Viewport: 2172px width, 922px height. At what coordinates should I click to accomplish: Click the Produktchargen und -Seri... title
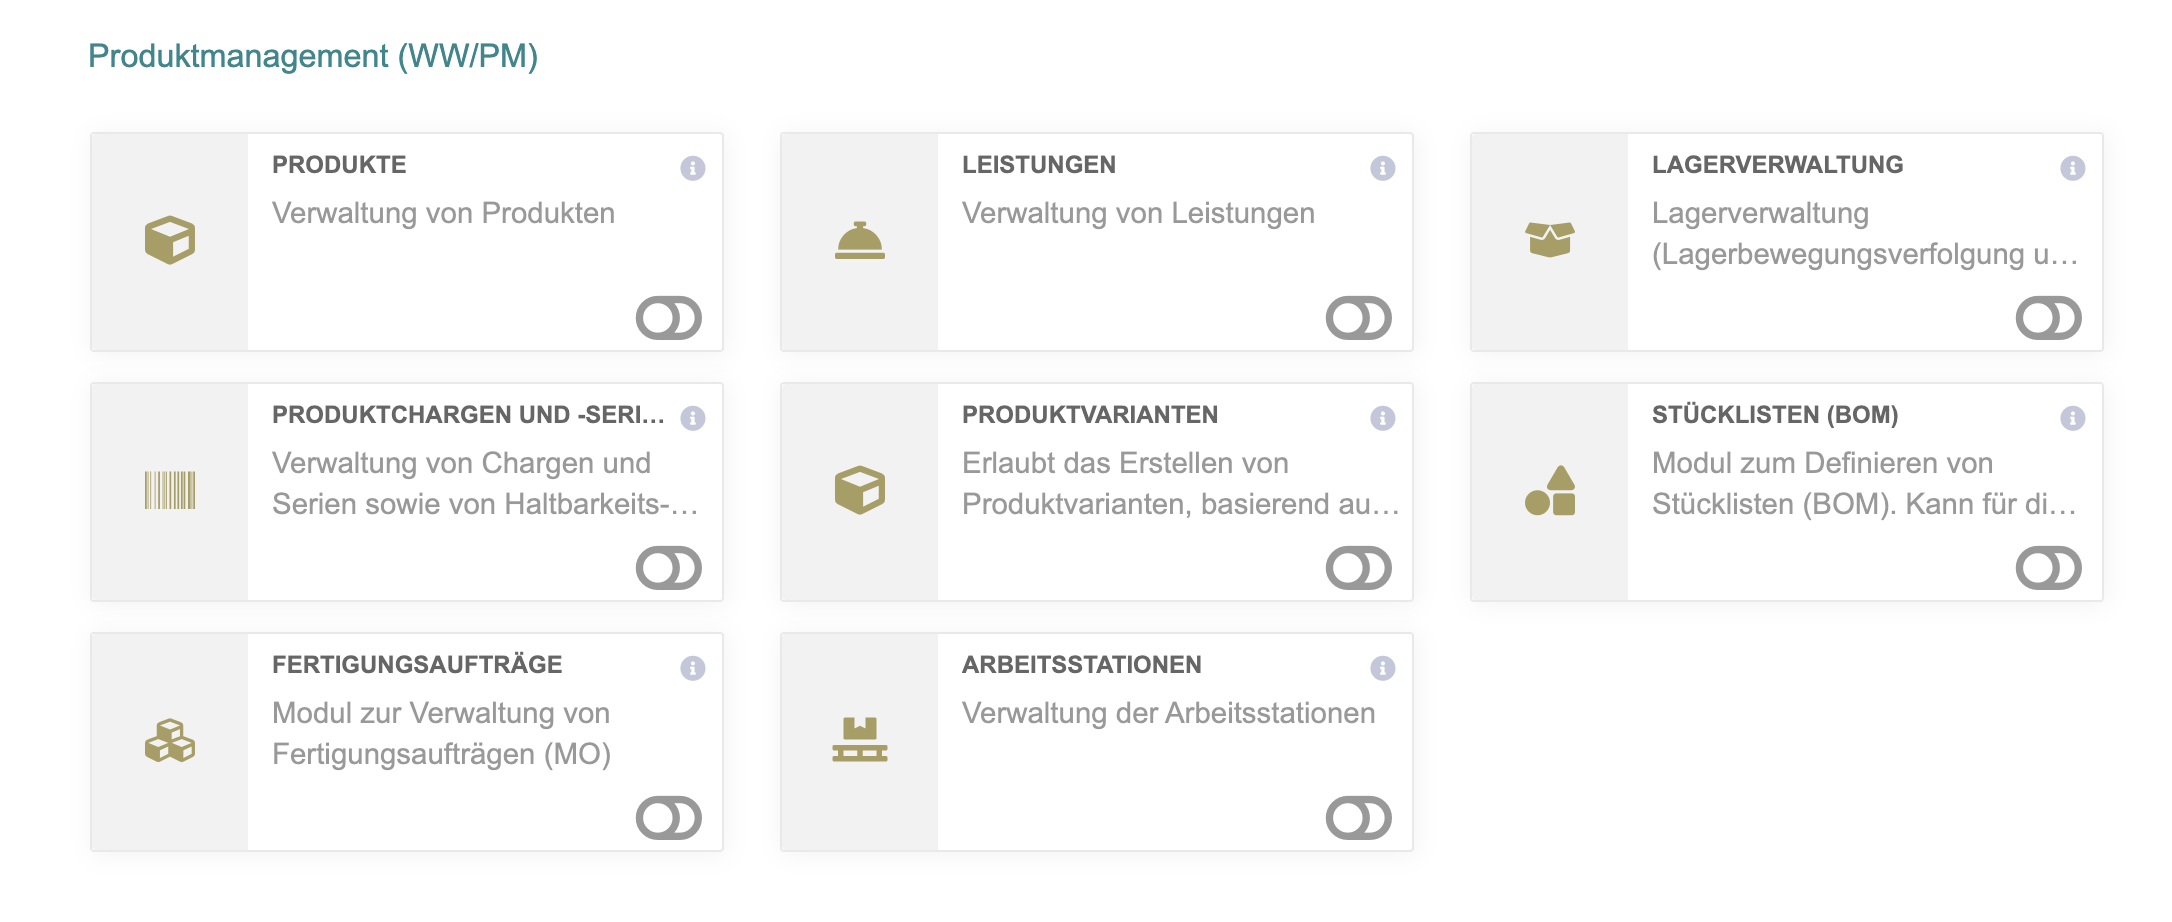(x=468, y=415)
